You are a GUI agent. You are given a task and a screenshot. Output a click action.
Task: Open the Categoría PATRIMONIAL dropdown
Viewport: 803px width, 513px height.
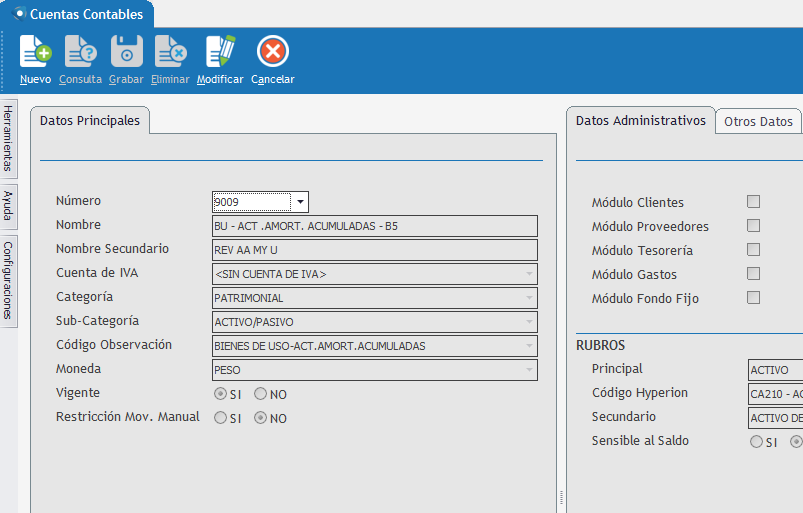pyautogui.click(x=529, y=298)
